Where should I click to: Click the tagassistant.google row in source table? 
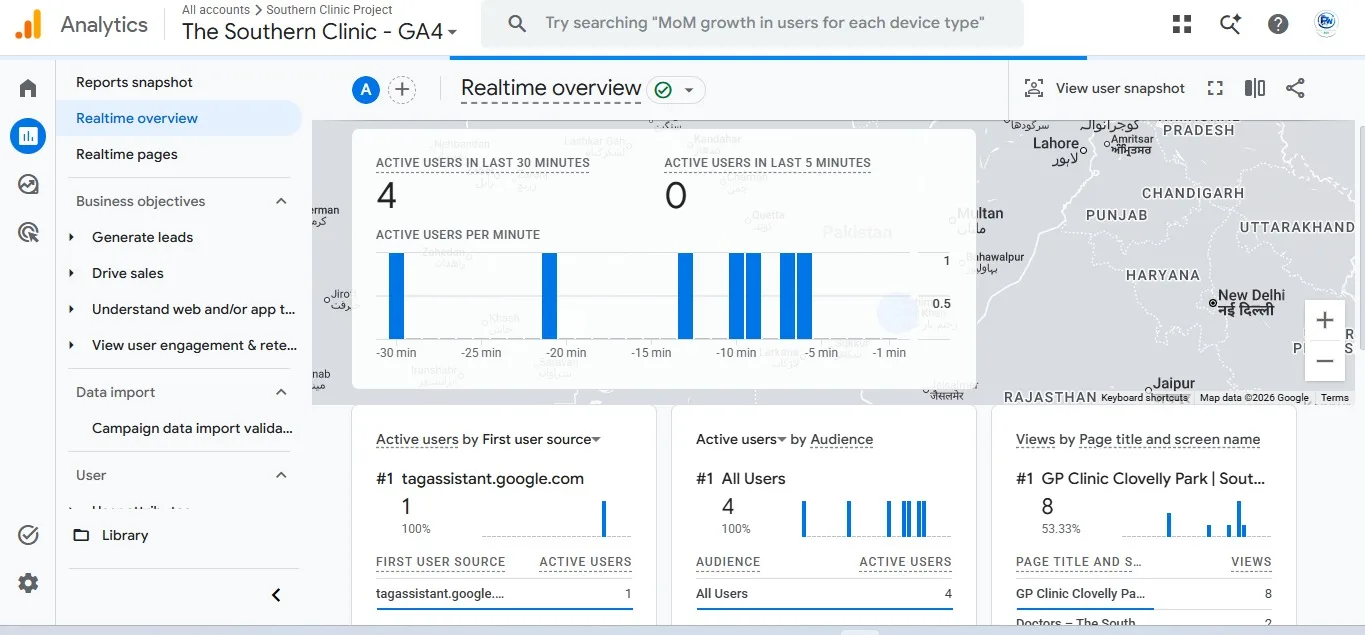coord(504,594)
